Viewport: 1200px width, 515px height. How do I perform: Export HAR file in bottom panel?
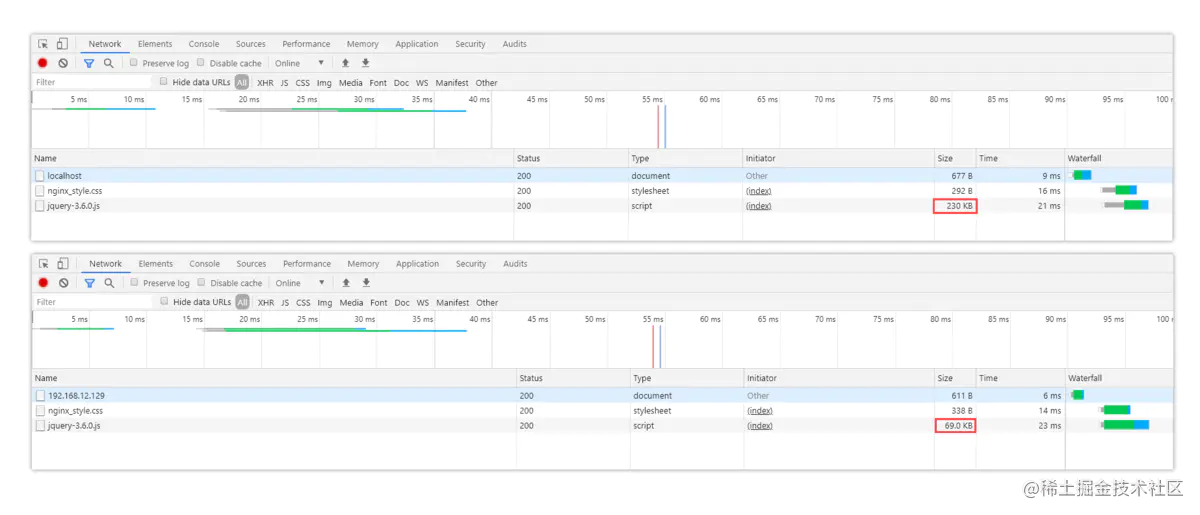366,283
